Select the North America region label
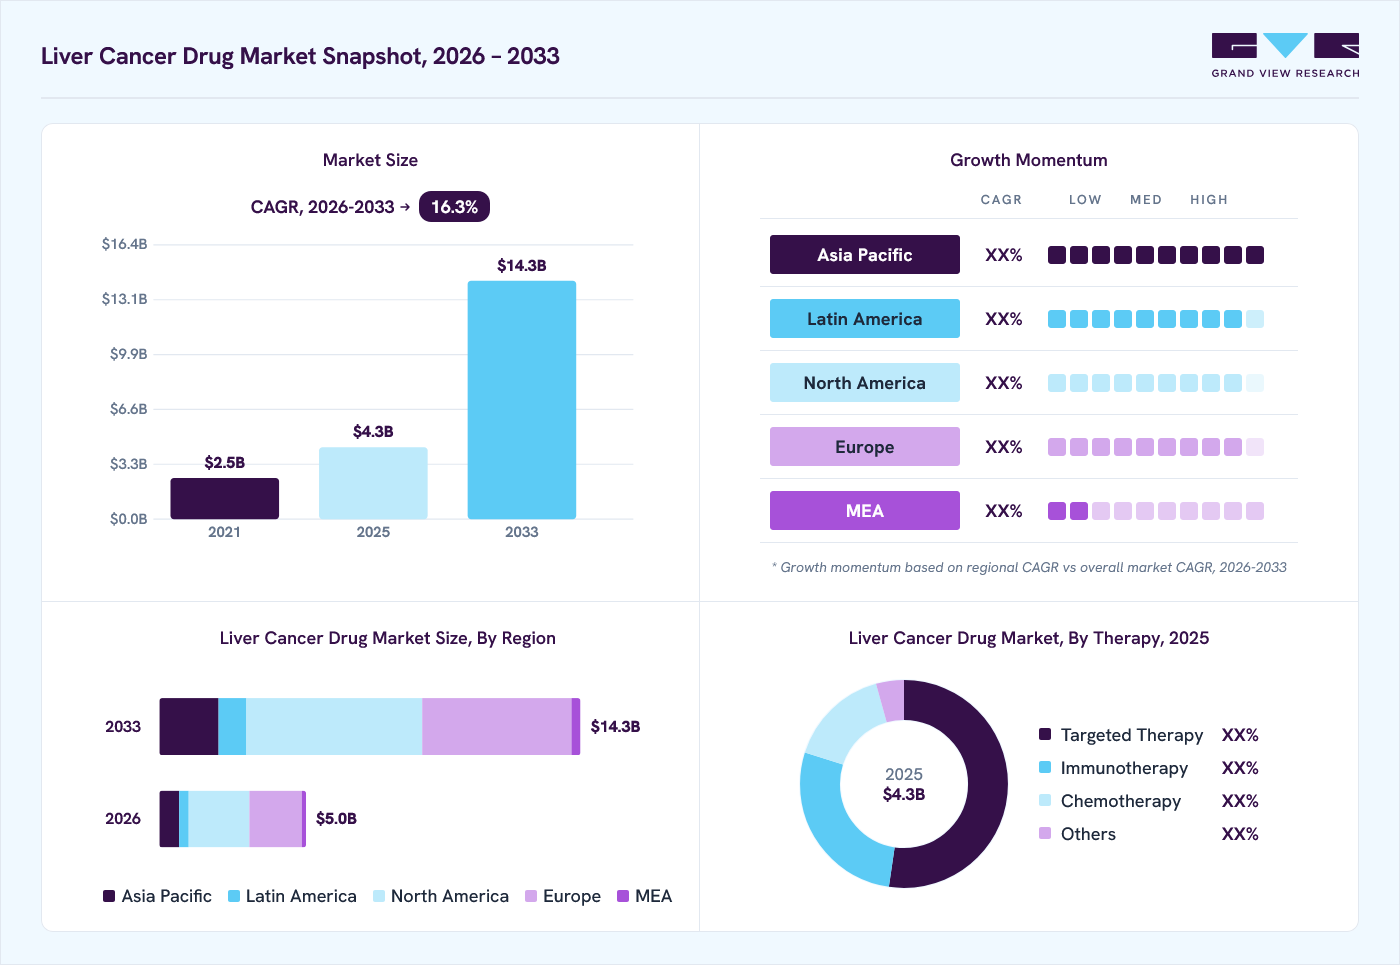Image resolution: width=1400 pixels, height=965 pixels. coord(865,383)
